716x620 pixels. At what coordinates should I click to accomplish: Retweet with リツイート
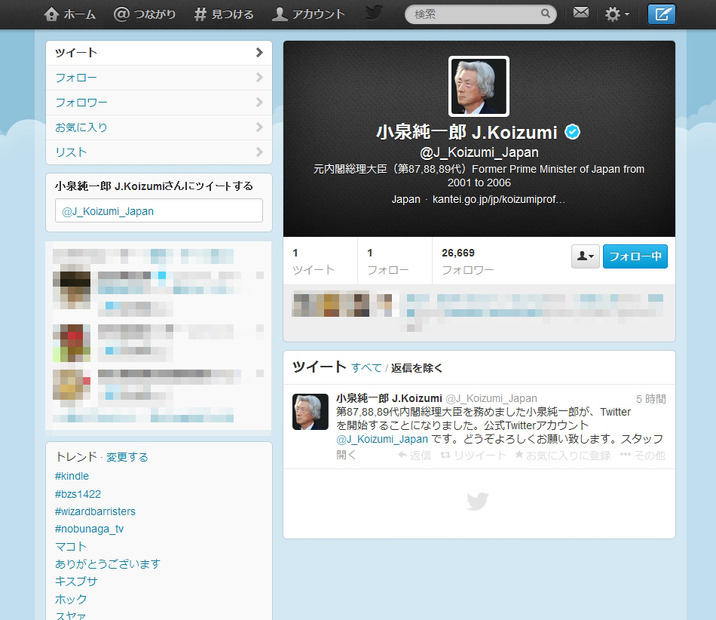click(473, 455)
